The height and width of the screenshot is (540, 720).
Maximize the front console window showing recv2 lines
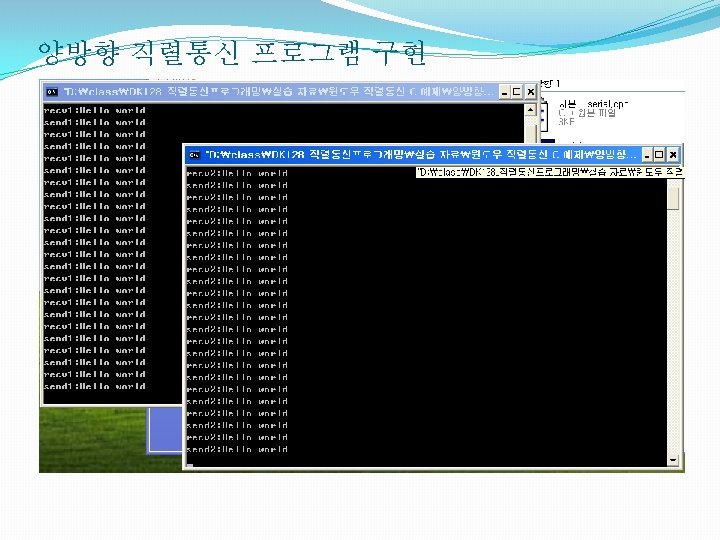[659, 155]
